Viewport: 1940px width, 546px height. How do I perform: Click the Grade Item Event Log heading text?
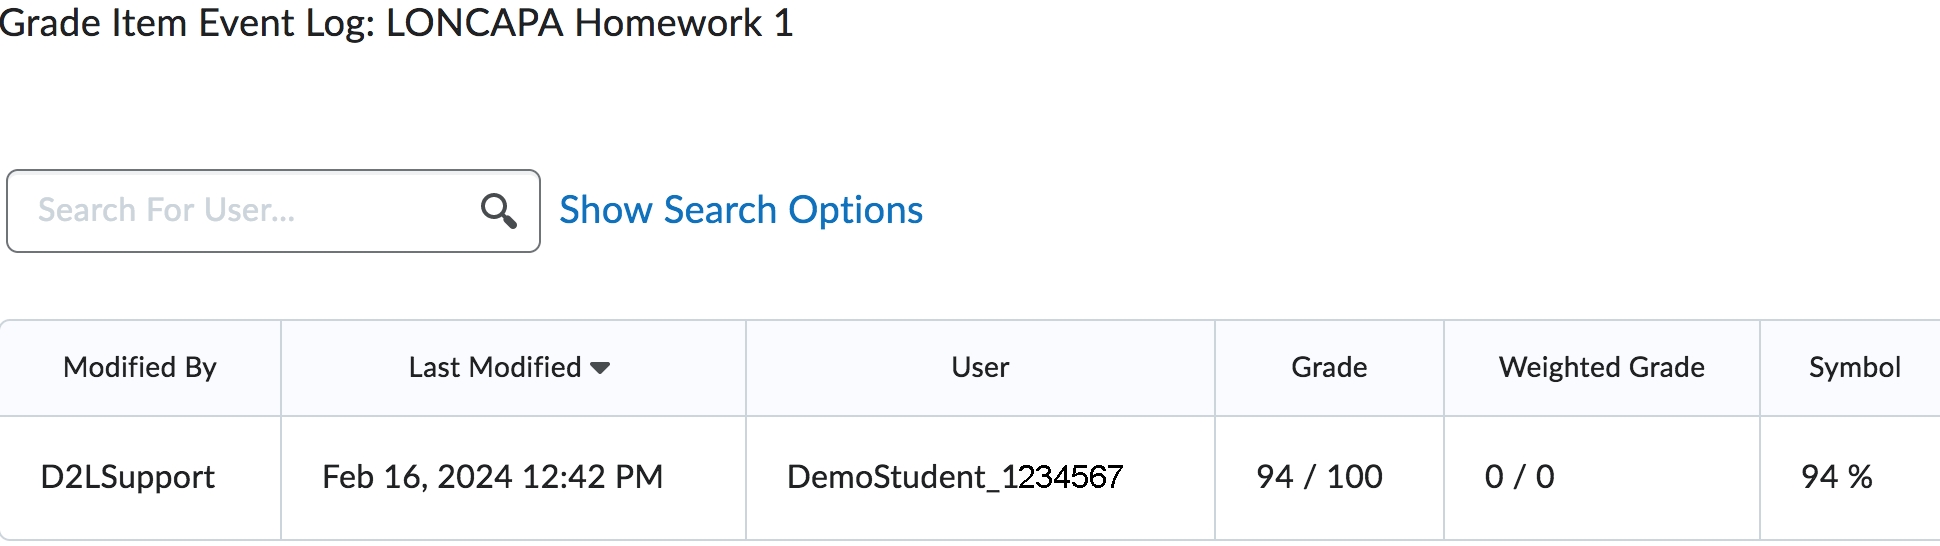187,22
